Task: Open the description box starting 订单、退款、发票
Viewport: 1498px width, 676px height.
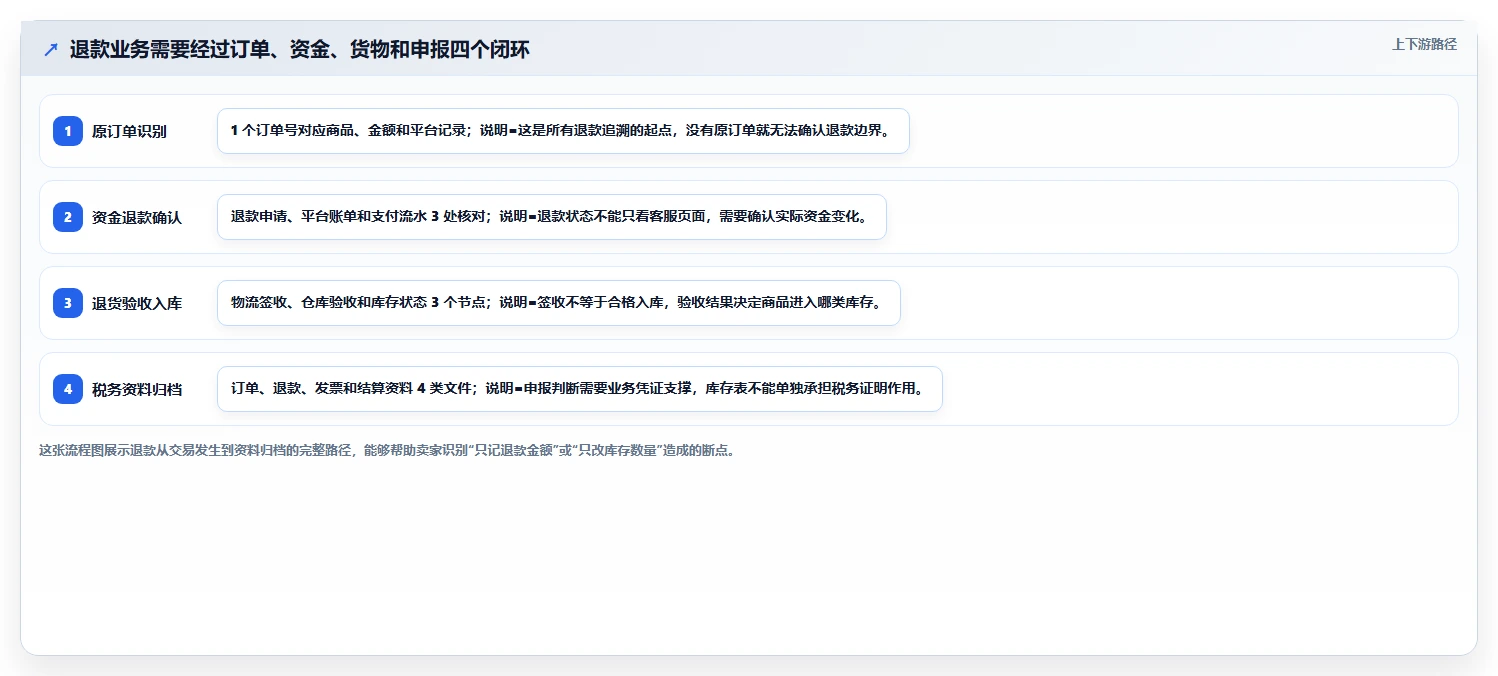Action: (580, 389)
